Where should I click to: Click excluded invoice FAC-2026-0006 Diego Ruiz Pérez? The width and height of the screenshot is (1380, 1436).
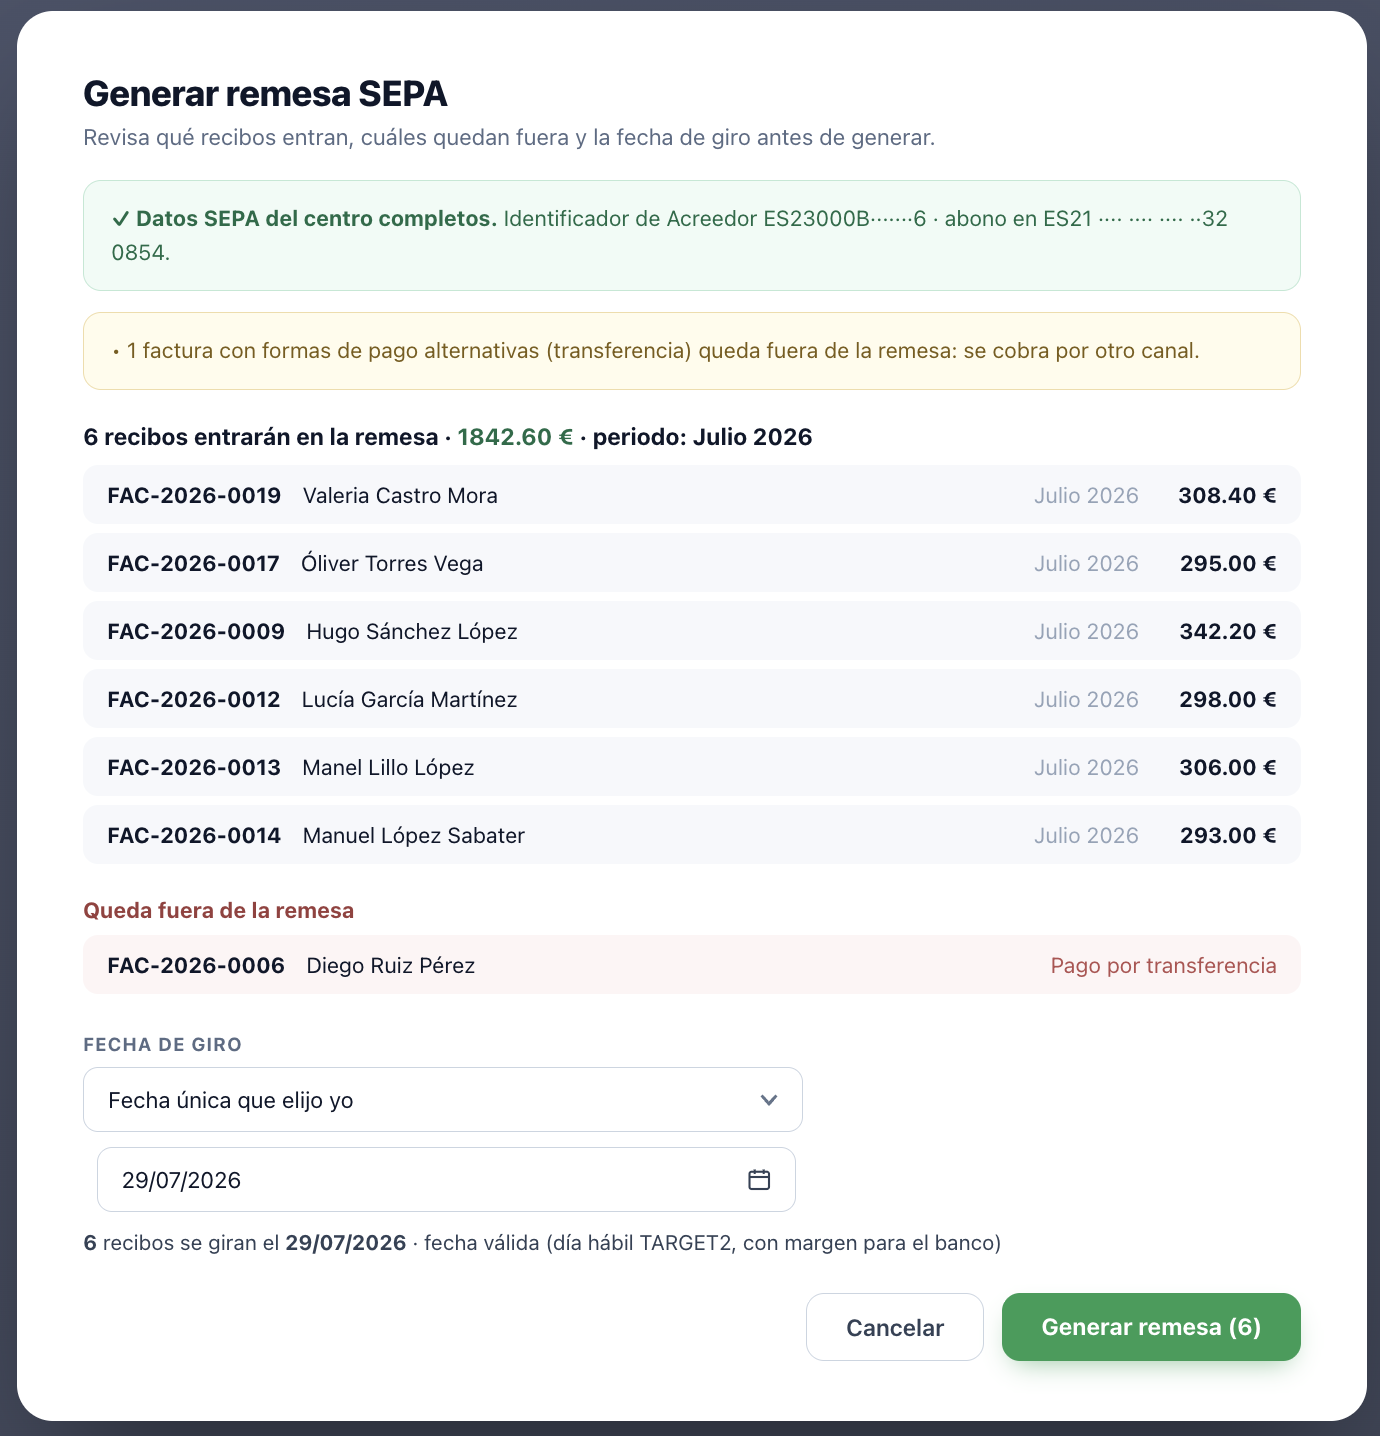[692, 965]
